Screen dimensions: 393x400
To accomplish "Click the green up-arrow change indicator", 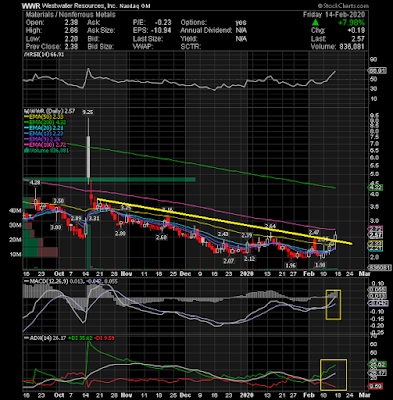I will click(x=315, y=23).
